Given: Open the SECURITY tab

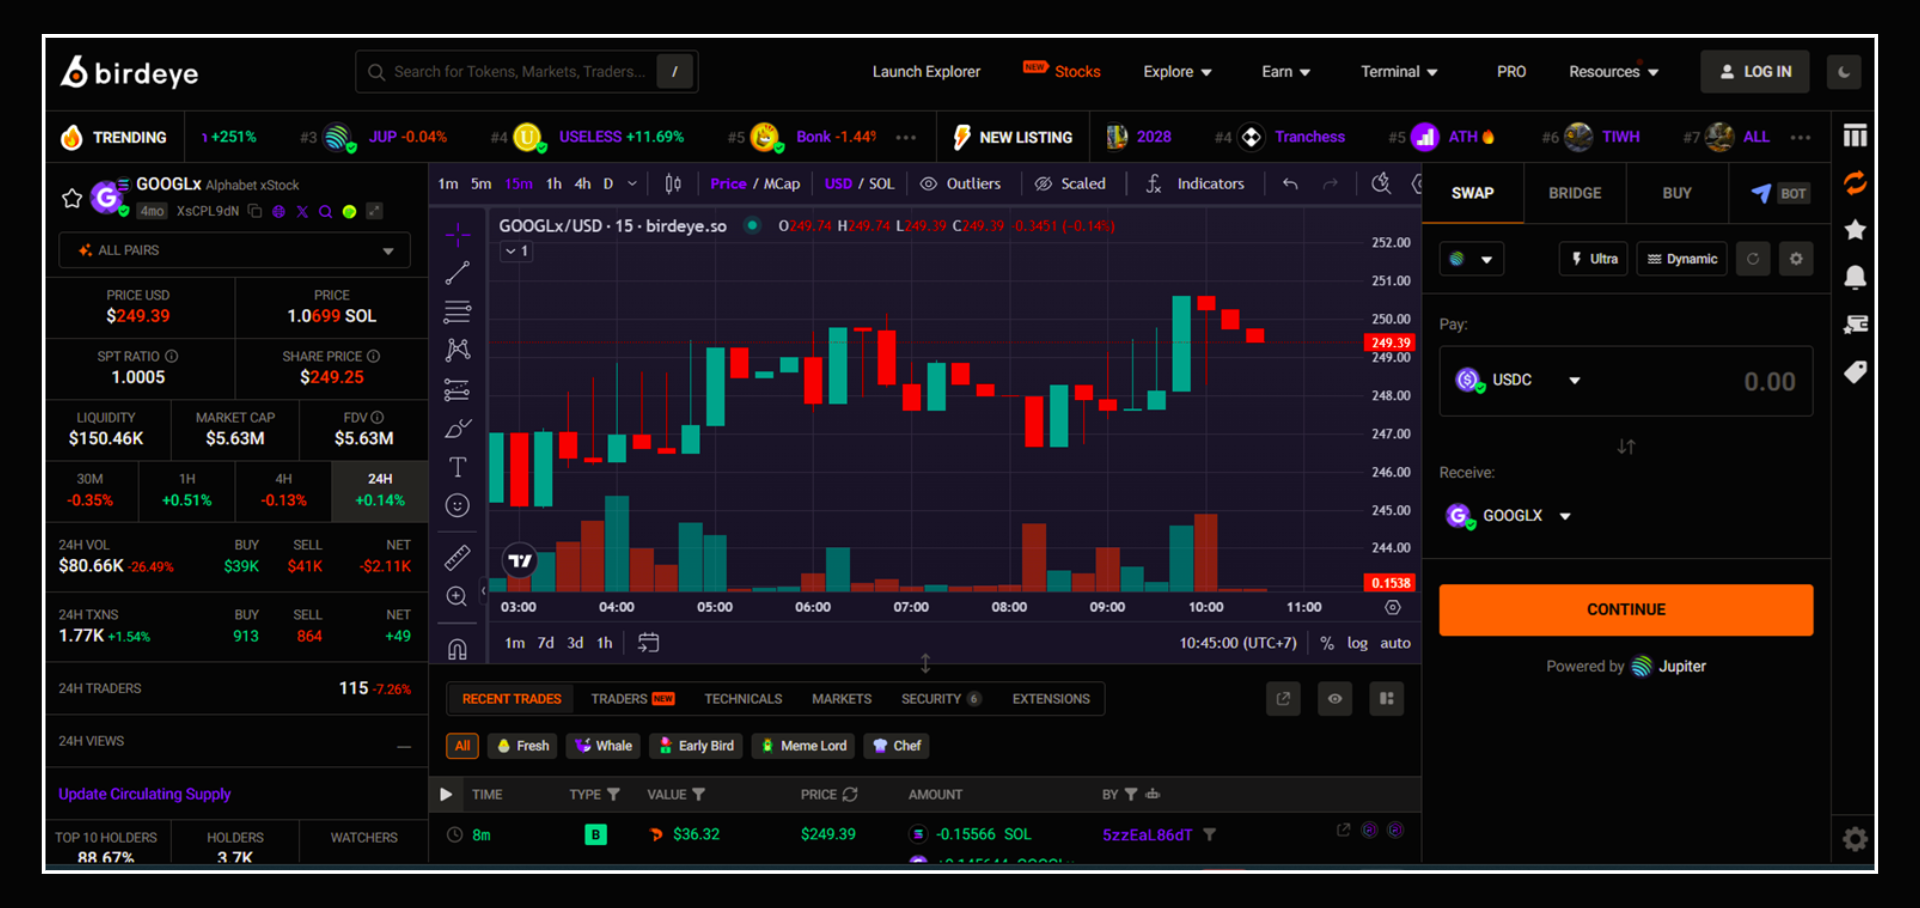Looking at the screenshot, I should tap(941, 699).
